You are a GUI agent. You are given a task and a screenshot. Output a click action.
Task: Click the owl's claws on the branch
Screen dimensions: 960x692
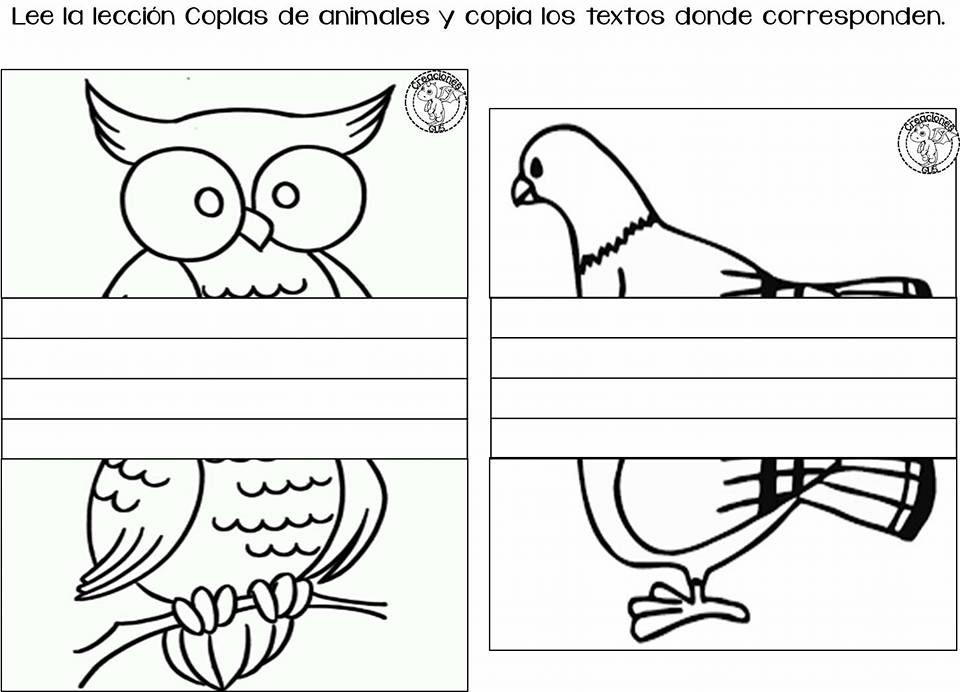[x=242, y=602]
